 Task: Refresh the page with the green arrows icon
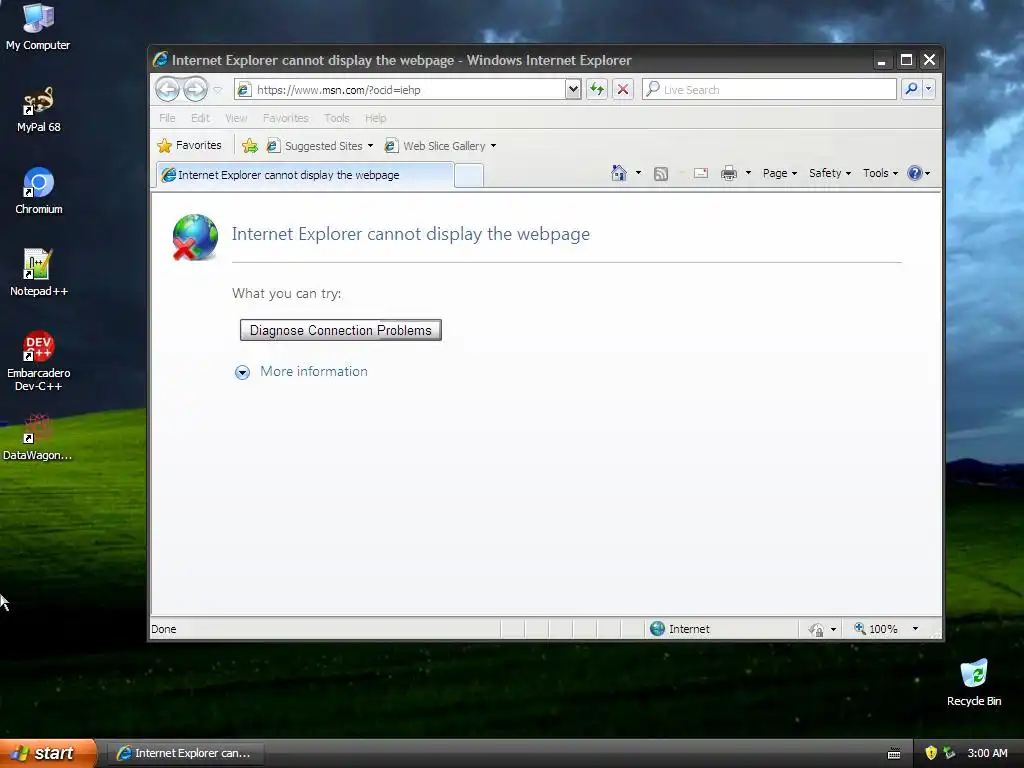tap(597, 89)
